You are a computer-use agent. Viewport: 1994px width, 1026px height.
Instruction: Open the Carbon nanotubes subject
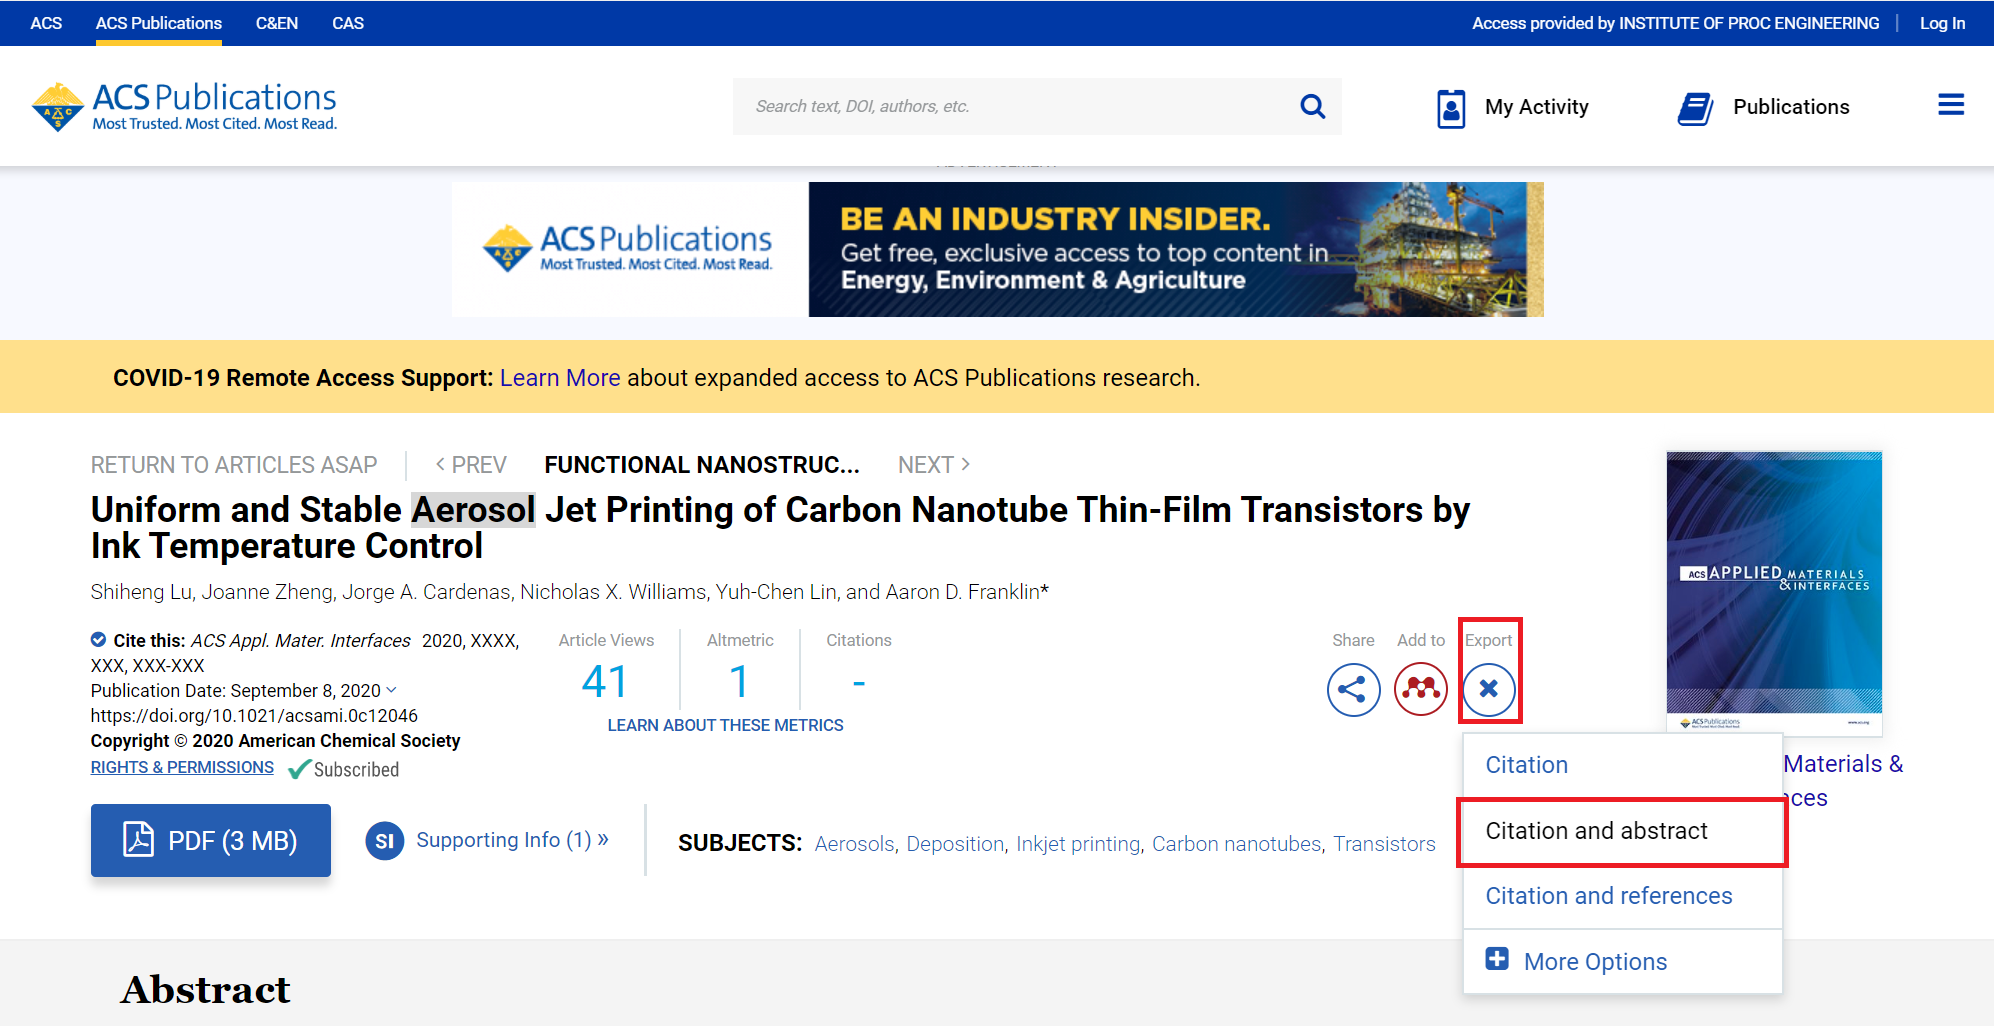pyautogui.click(x=1237, y=844)
